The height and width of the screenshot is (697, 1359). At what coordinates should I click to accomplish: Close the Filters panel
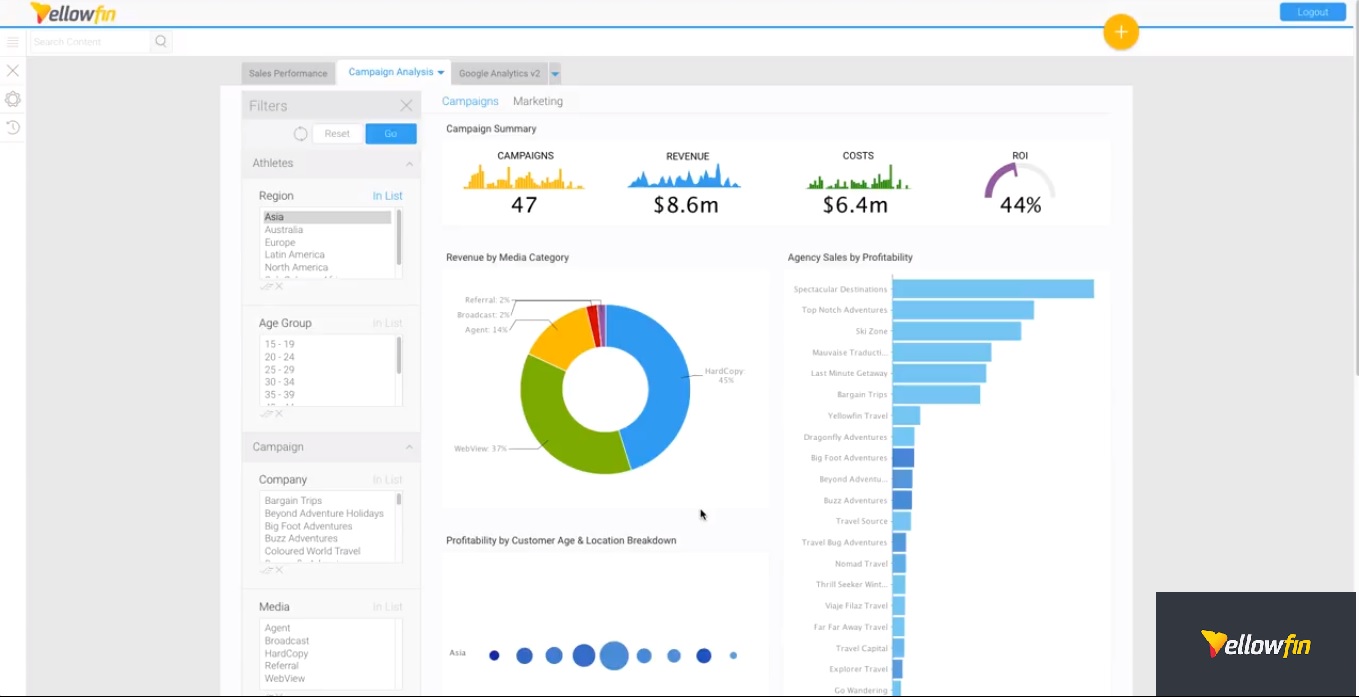click(406, 105)
